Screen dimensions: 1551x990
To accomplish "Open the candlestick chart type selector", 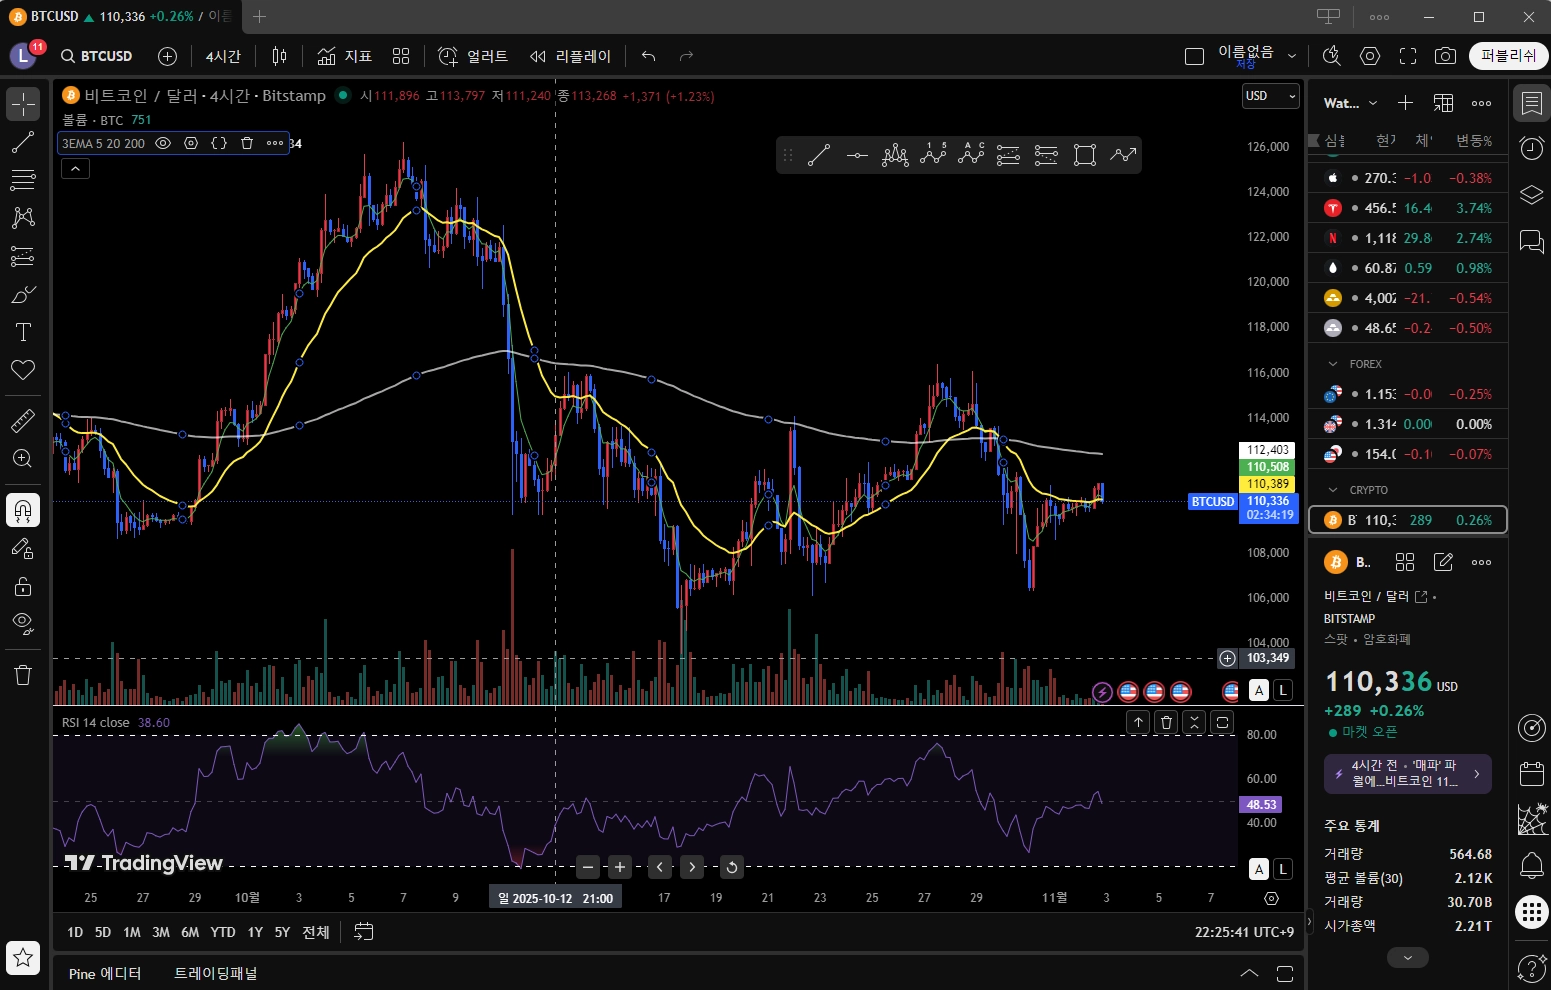I will coord(280,56).
